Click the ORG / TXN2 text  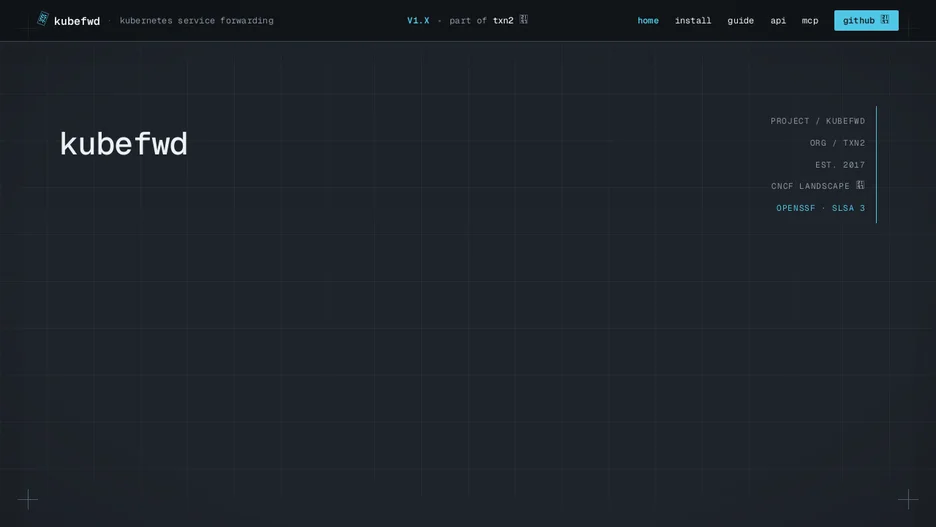pyautogui.click(x=837, y=143)
